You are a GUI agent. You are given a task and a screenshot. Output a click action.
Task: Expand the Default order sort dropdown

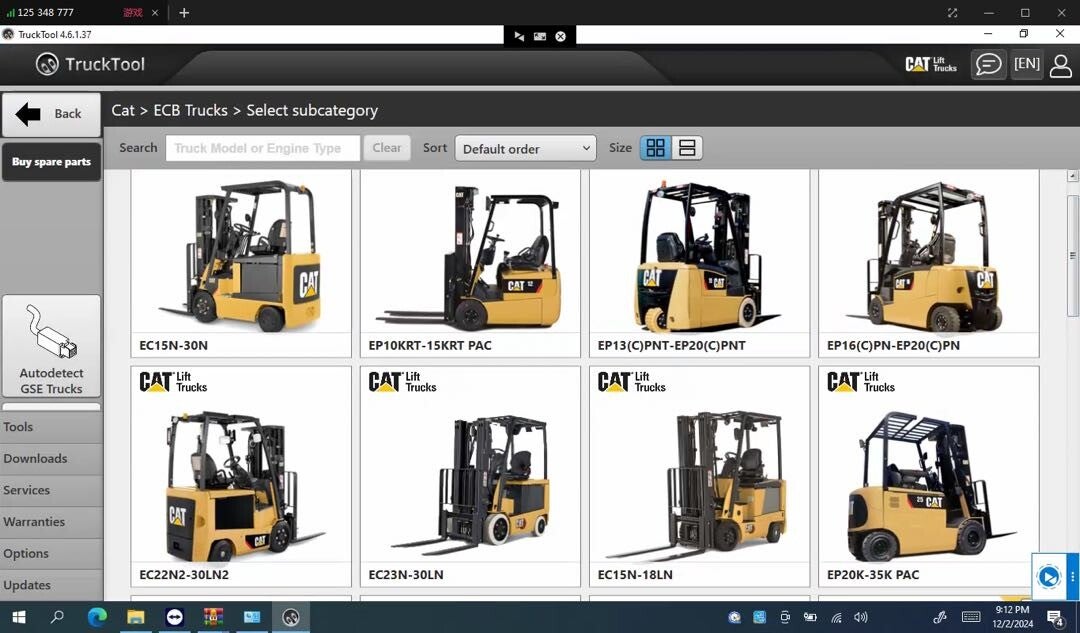coord(525,149)
